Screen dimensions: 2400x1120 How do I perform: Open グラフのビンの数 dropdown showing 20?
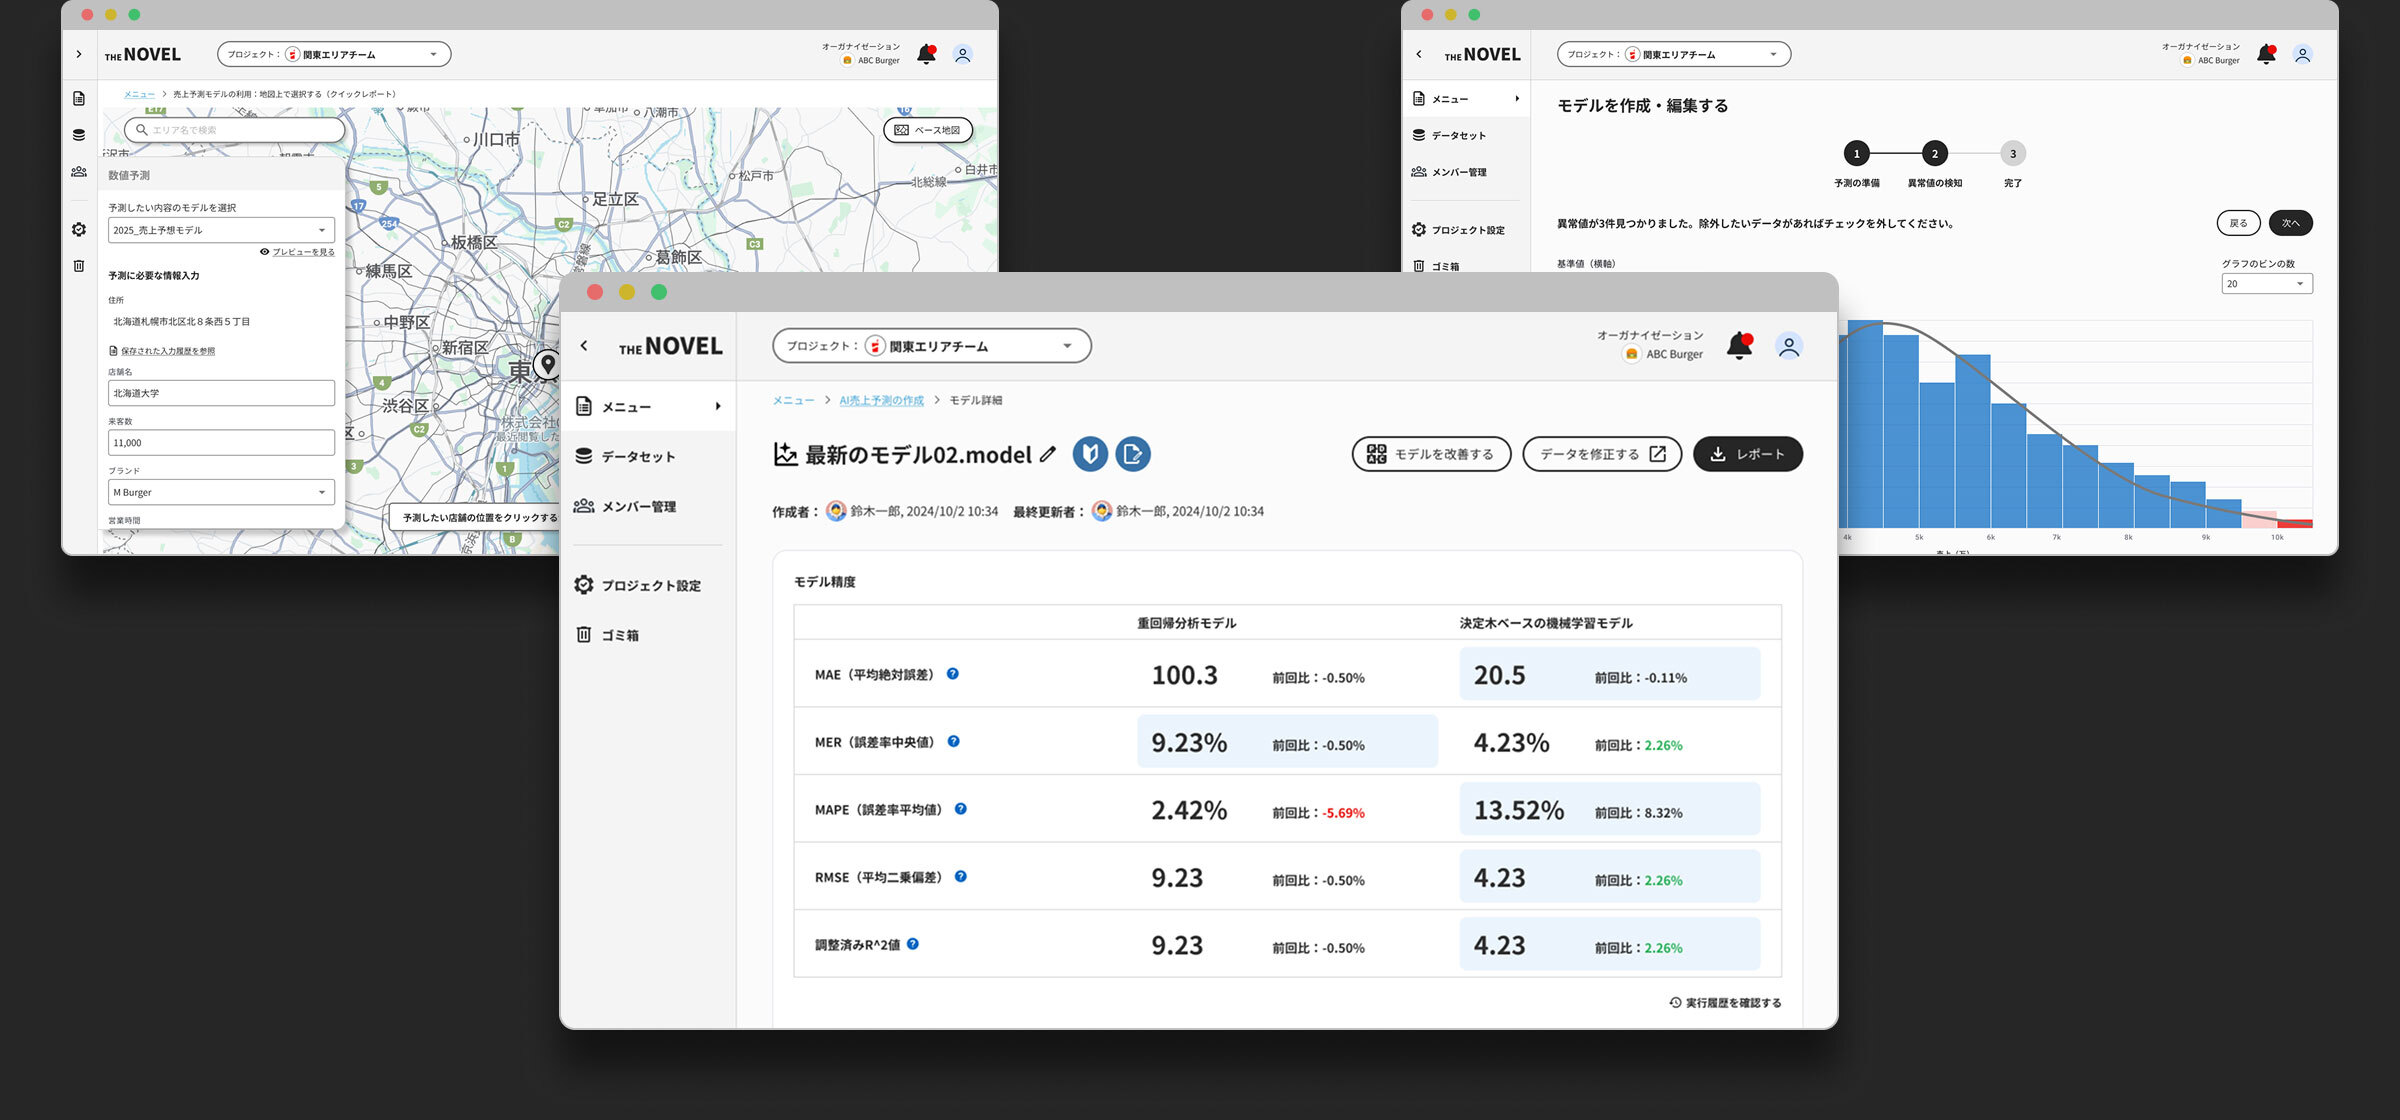[2266, 284]
